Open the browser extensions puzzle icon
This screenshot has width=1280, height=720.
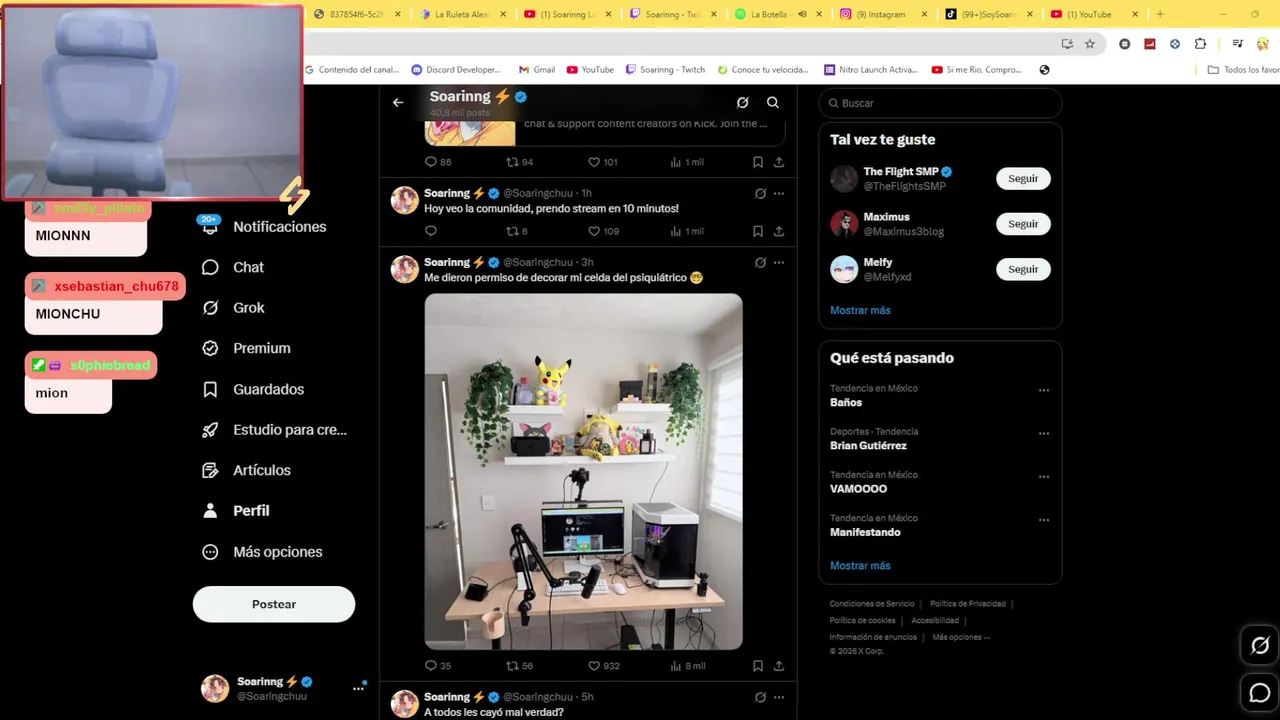[1200, 44]
